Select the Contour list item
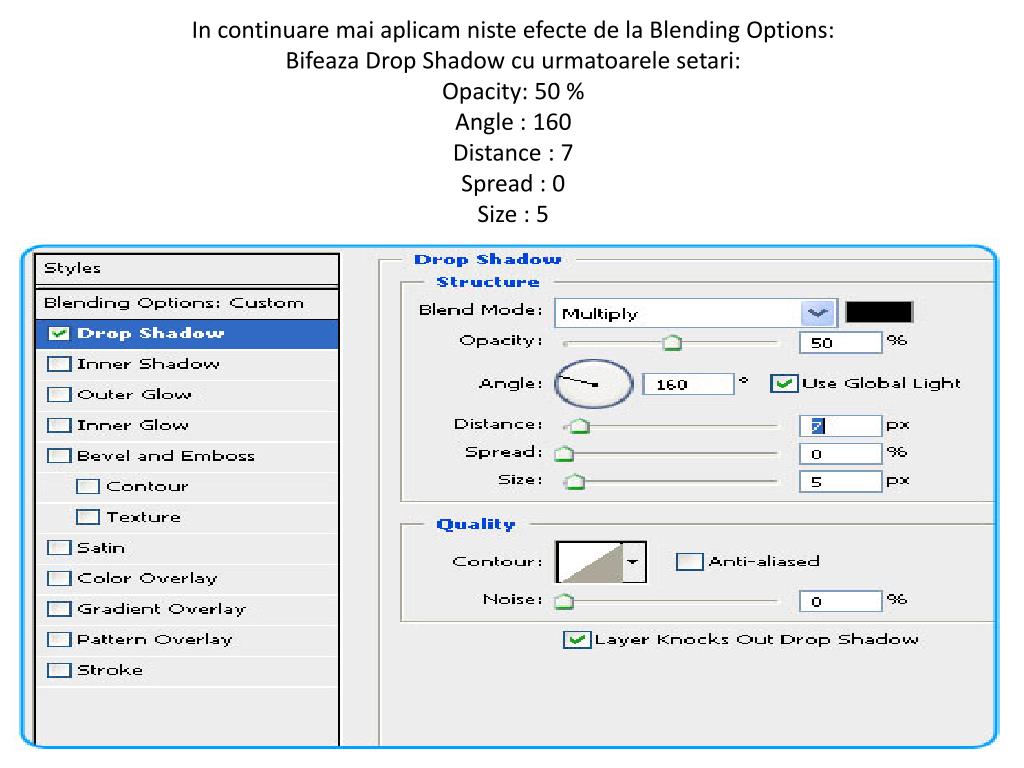1024x768 pixels. (187, 487)
